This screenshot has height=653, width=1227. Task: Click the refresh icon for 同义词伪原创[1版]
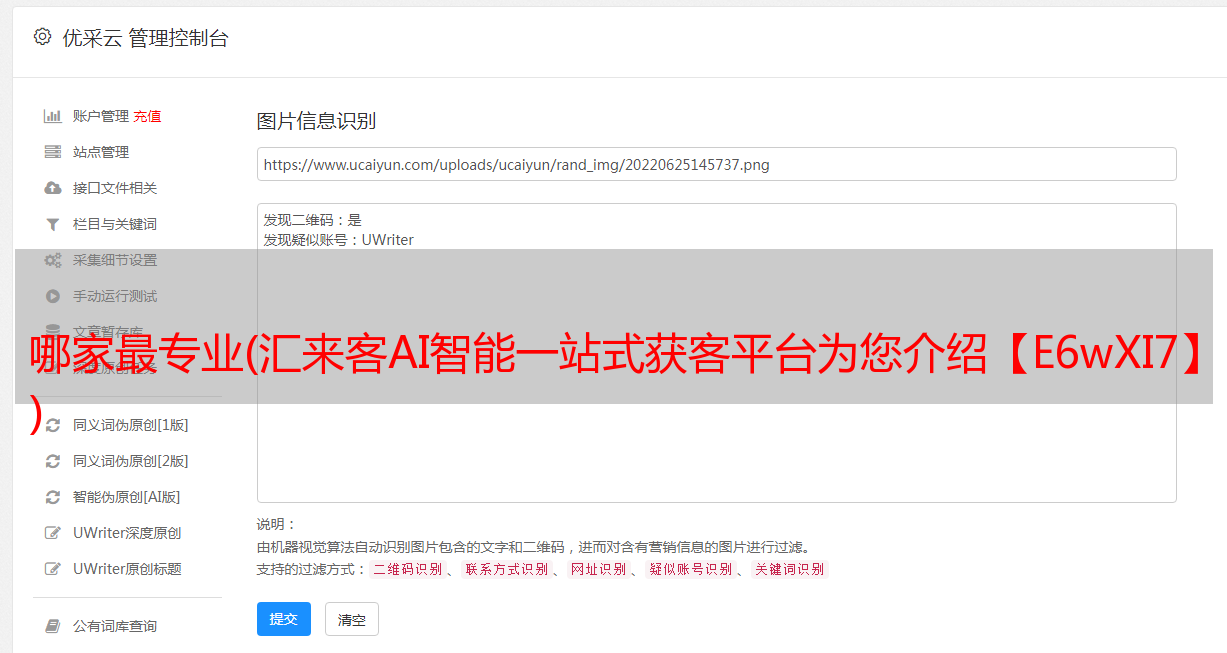point(53,425)
